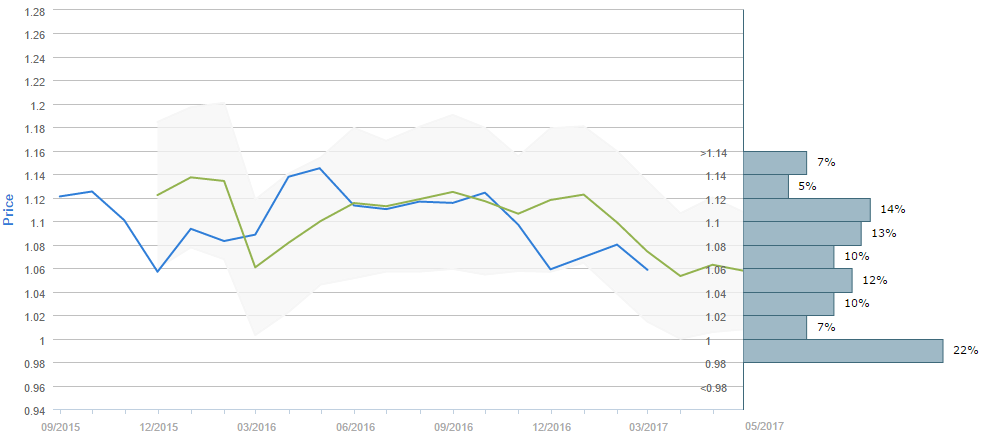Click the blue line's endpoint at 03/2017

tap(648, 270)
